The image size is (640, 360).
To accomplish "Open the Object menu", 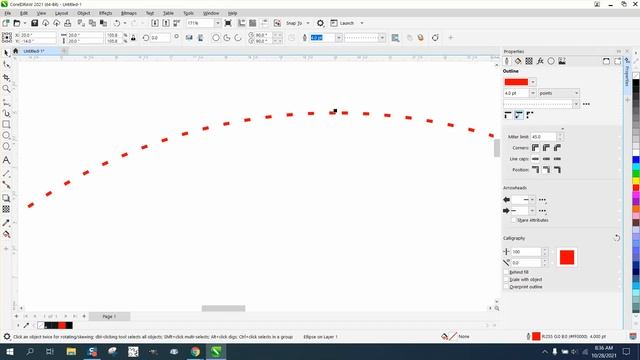I will click(x=84, y=13).
